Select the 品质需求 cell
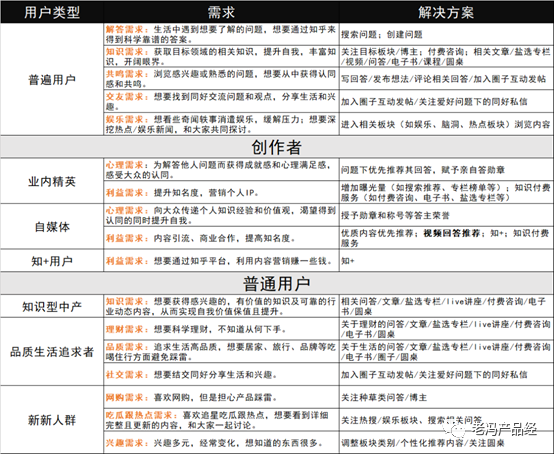Screen dimensions: 554x454 pyautogui.click(x=221, y=352)
